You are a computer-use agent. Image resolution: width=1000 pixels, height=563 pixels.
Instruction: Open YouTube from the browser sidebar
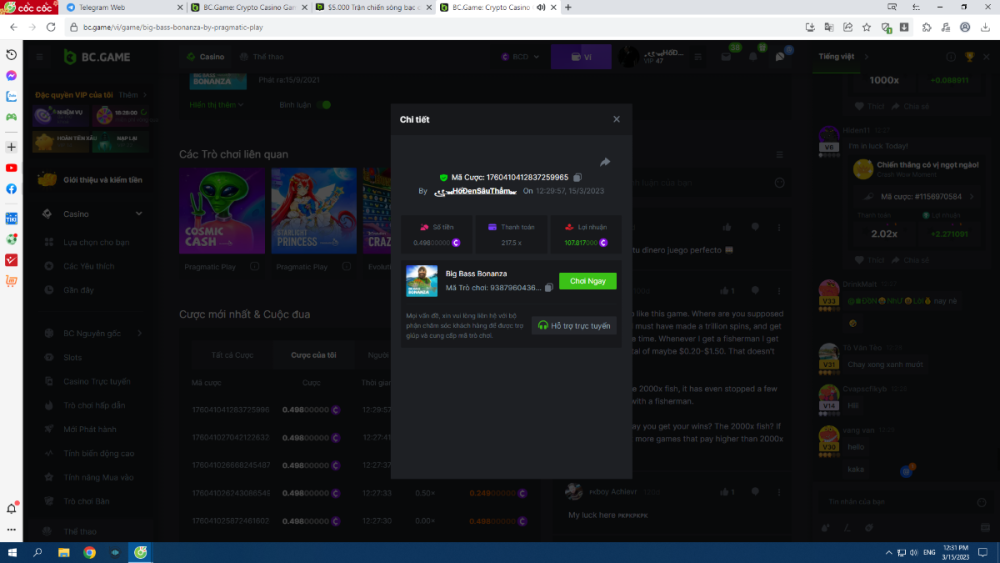[11, 168]
